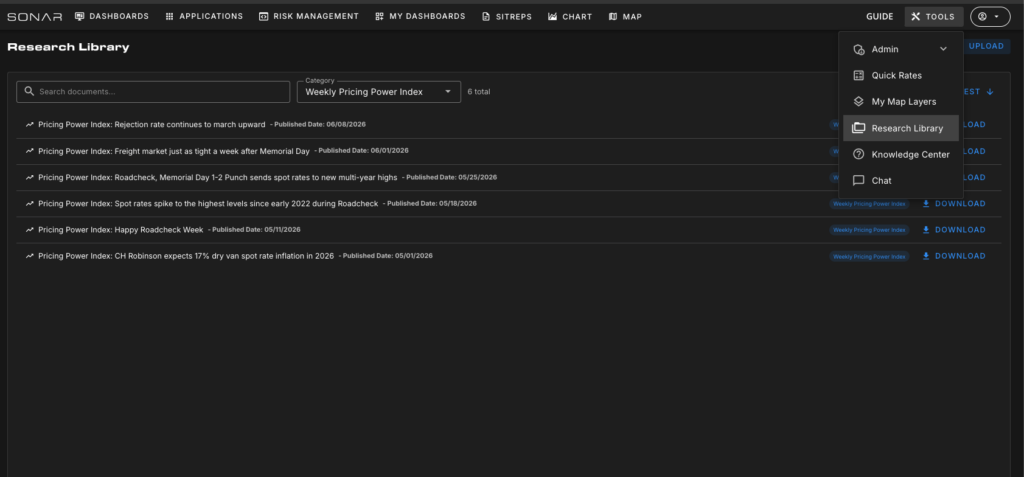This screenshot has height=477, width=1024.
Task: Open SITREPS section
Action: coord(507,16)
